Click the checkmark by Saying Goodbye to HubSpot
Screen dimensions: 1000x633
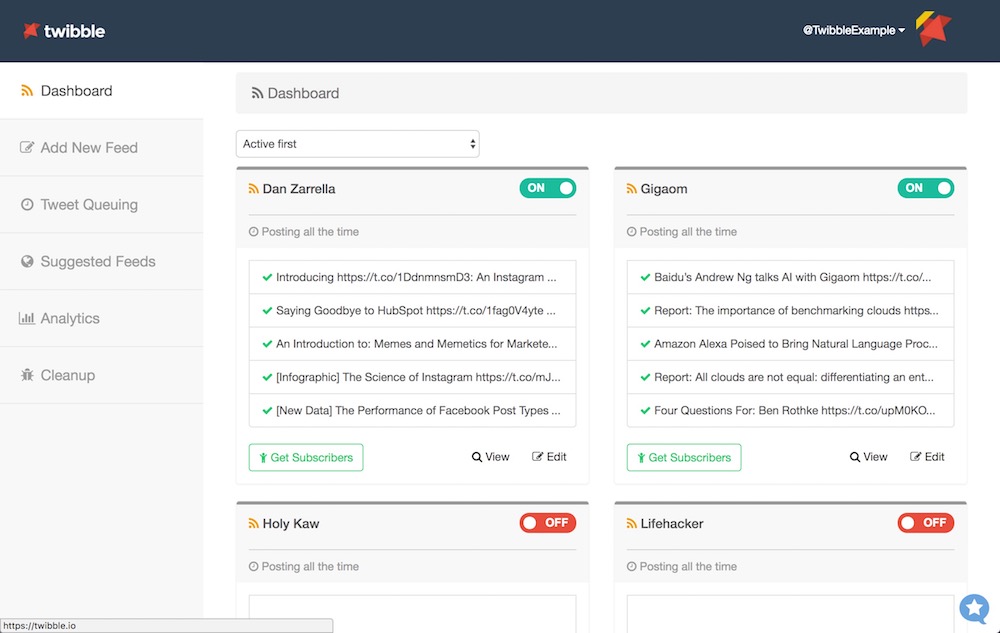(x=267, y=310)
